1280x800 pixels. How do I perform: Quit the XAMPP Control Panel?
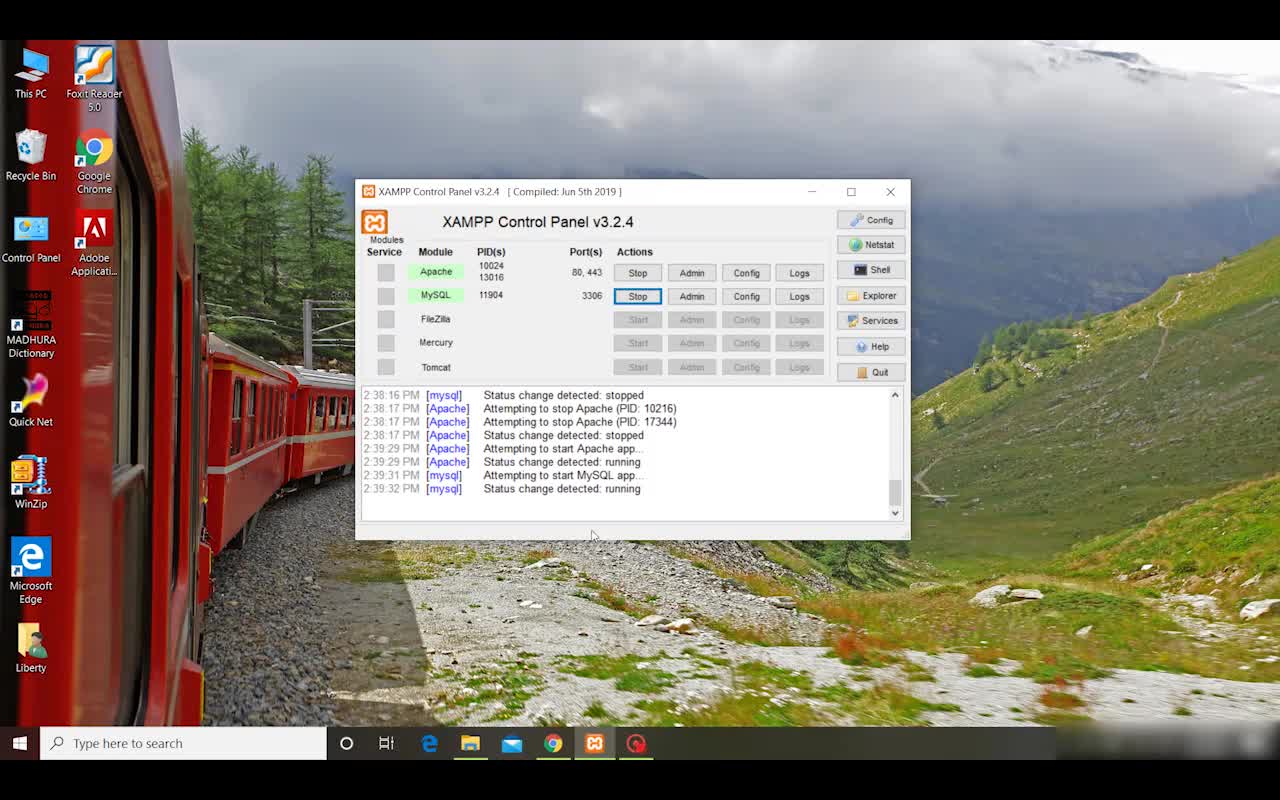click(871, 372)
